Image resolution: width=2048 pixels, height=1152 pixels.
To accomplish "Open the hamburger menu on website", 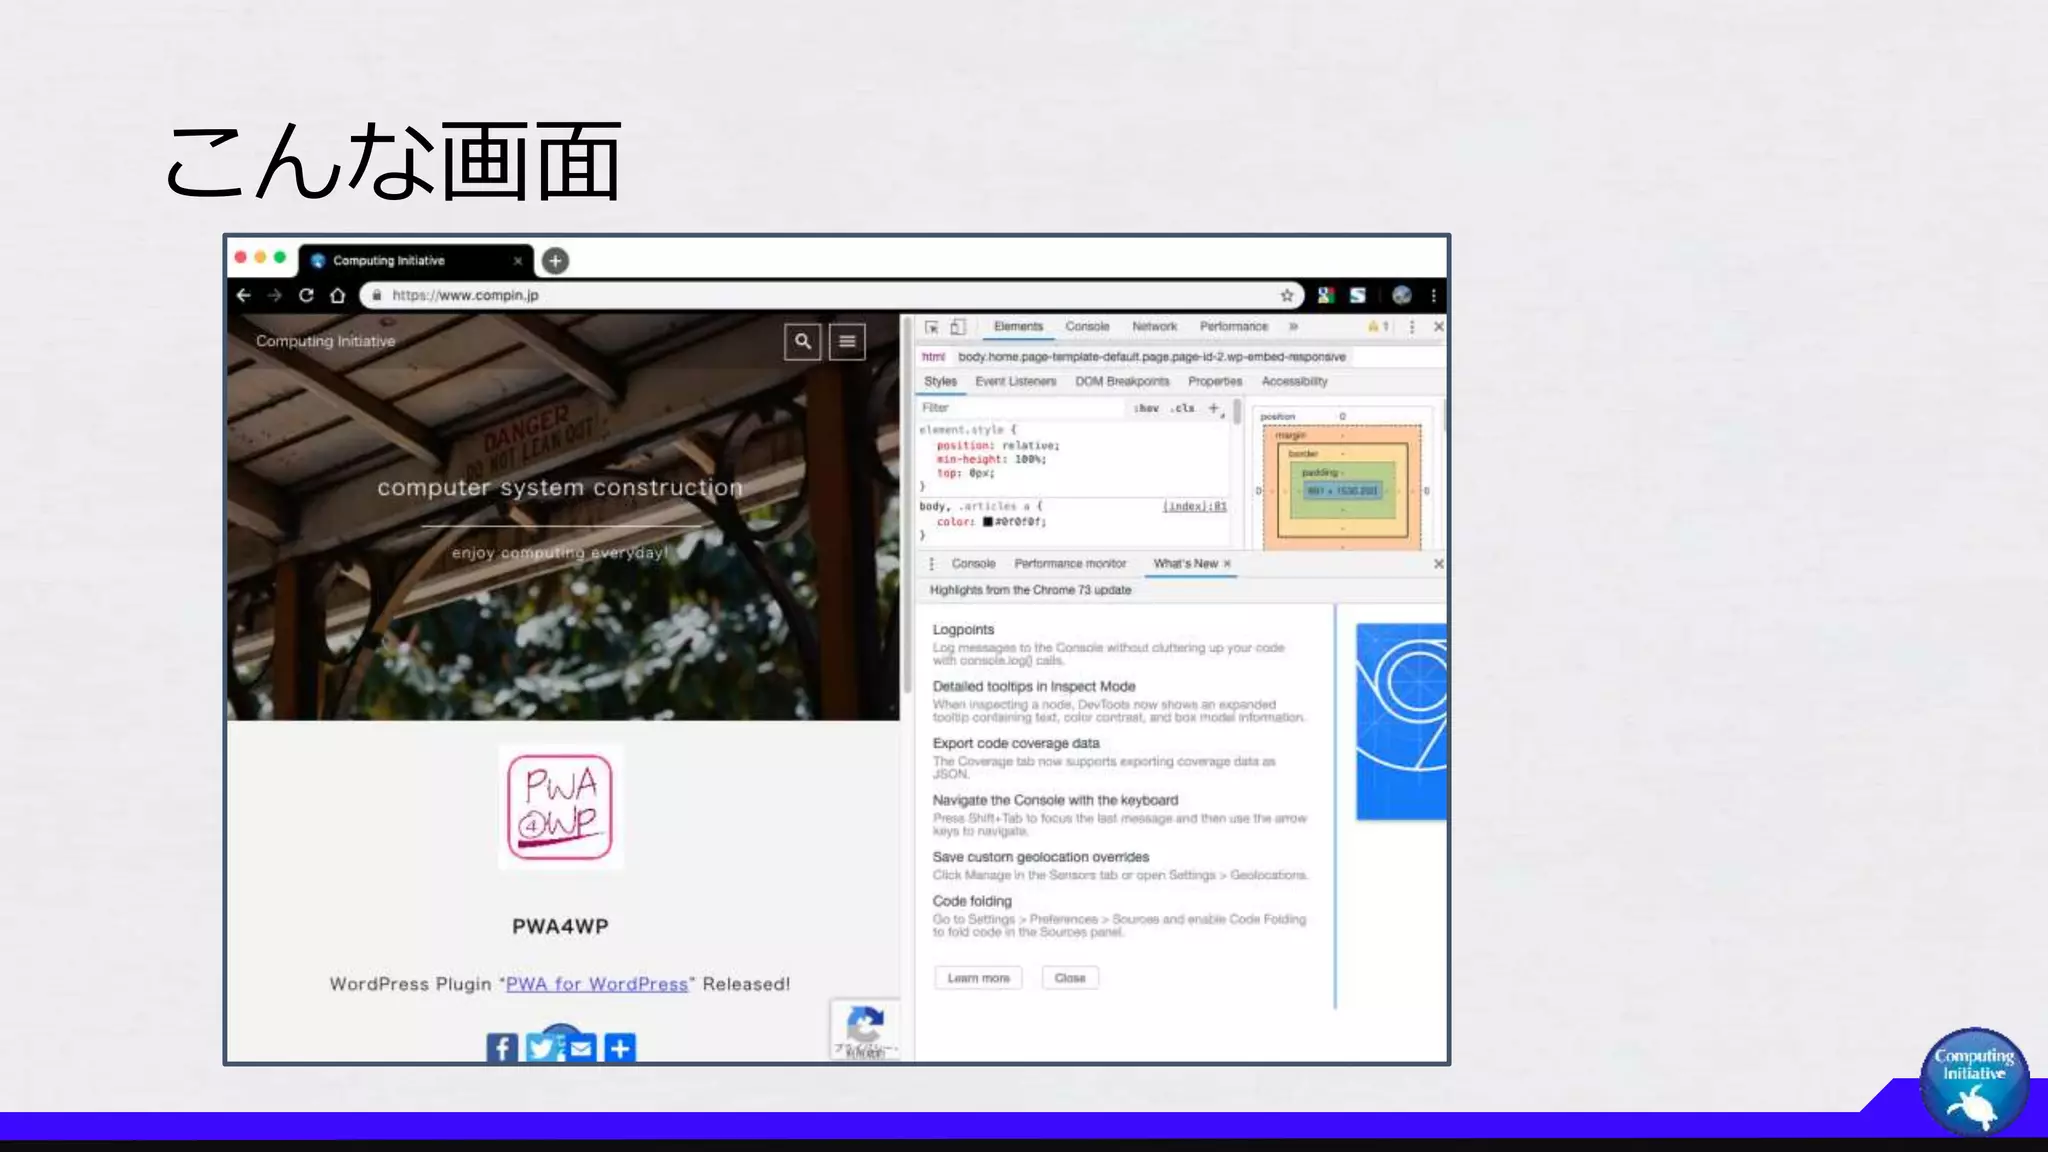I will [x=847, y=341].
